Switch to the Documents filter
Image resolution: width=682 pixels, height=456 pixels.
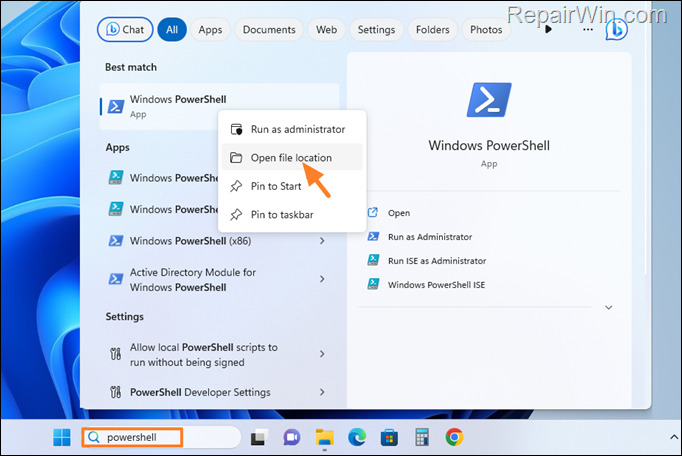[269, 30]
